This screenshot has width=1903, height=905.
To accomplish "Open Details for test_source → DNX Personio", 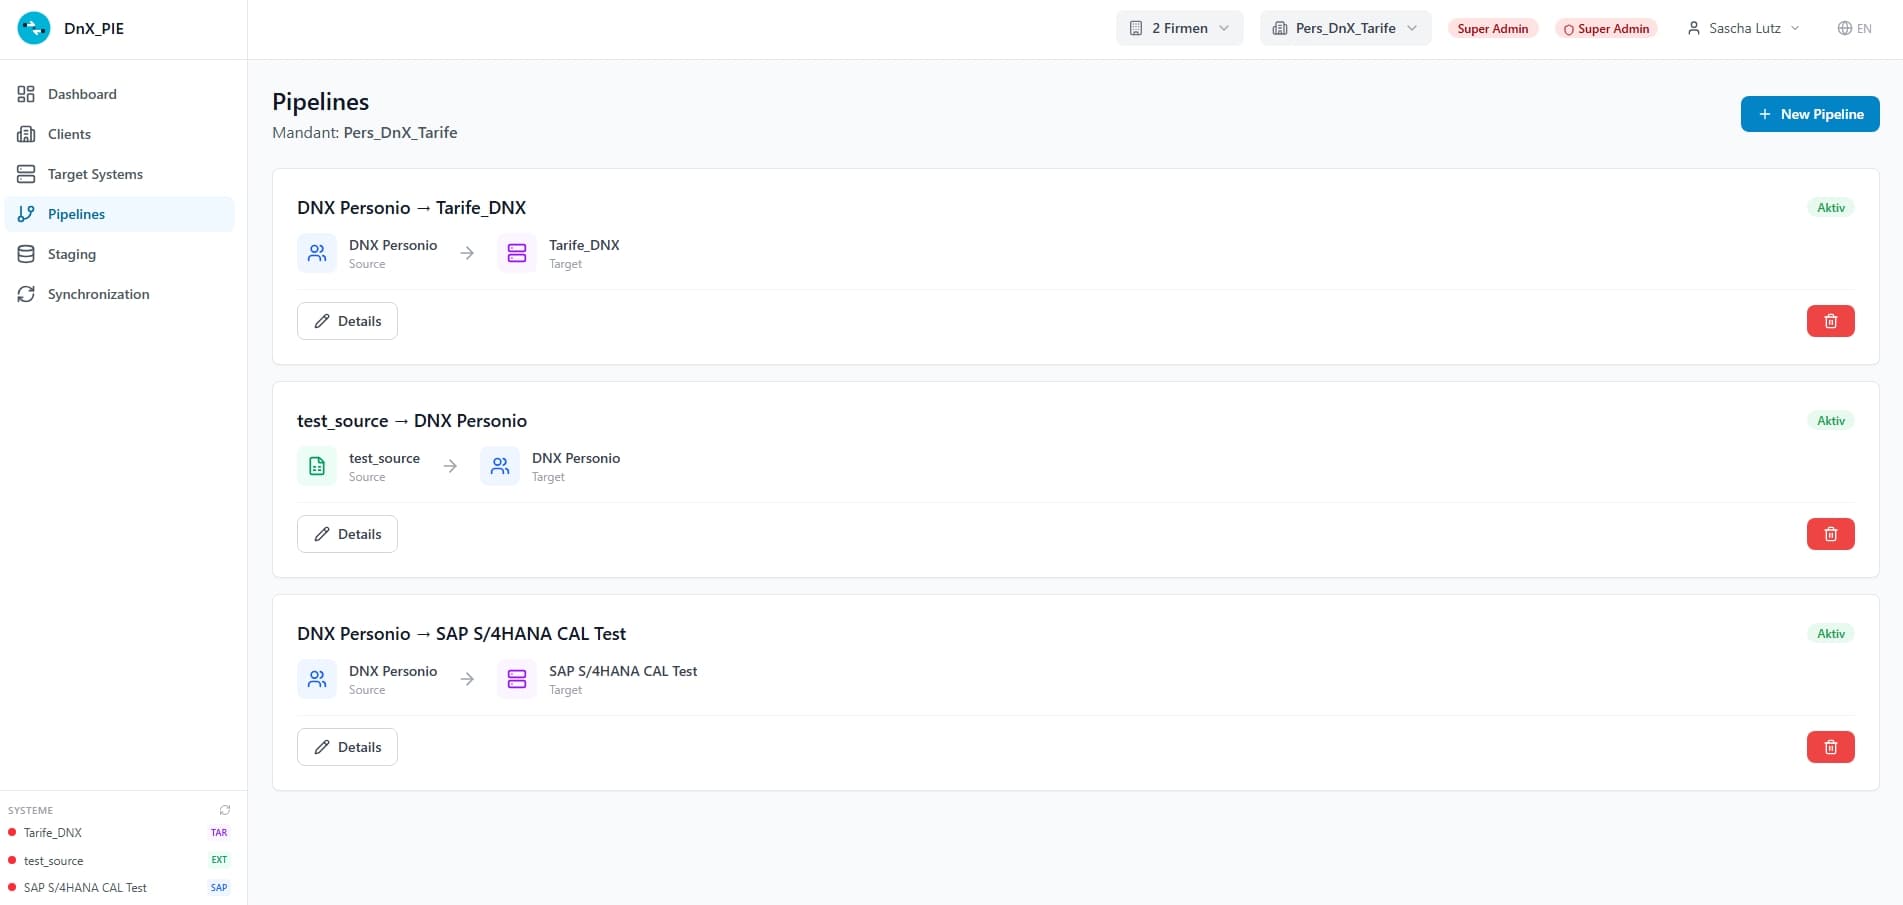I will tap(347, 534).
